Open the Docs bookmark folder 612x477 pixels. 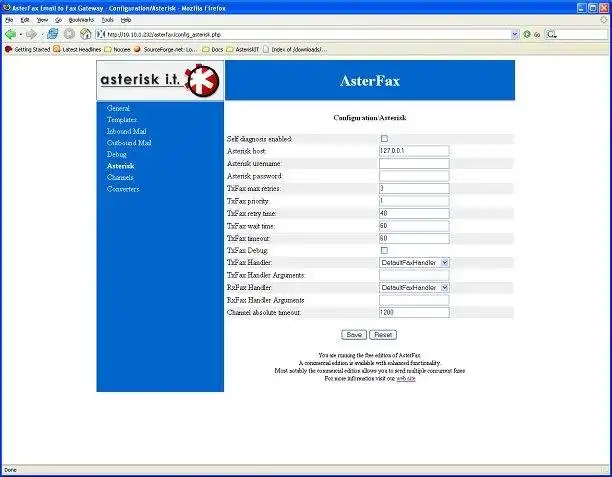tap(213, 50)
